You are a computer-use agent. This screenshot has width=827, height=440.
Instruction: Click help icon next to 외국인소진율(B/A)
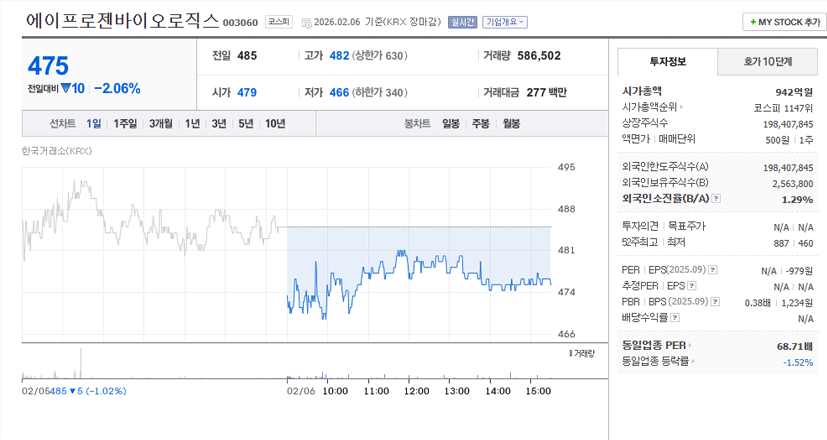click(716, 198)
